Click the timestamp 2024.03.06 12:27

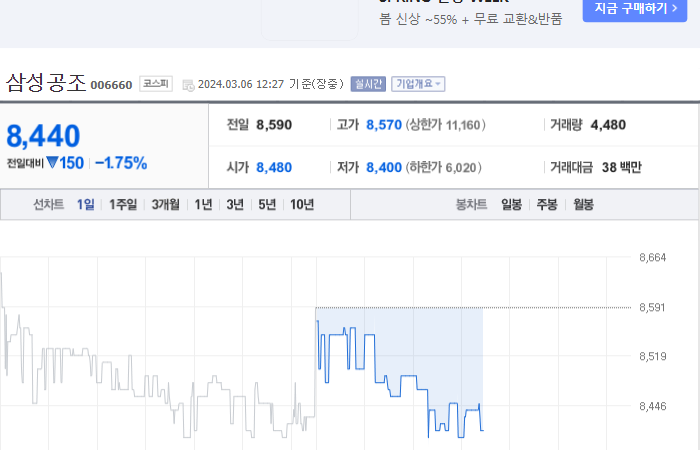[241, 84]
